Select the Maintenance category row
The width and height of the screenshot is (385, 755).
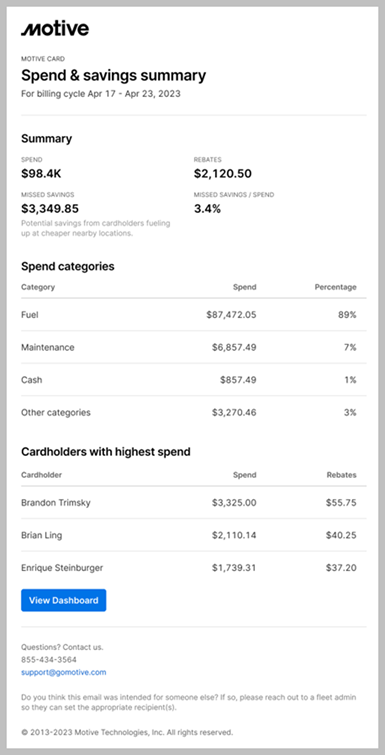point(193,347)
